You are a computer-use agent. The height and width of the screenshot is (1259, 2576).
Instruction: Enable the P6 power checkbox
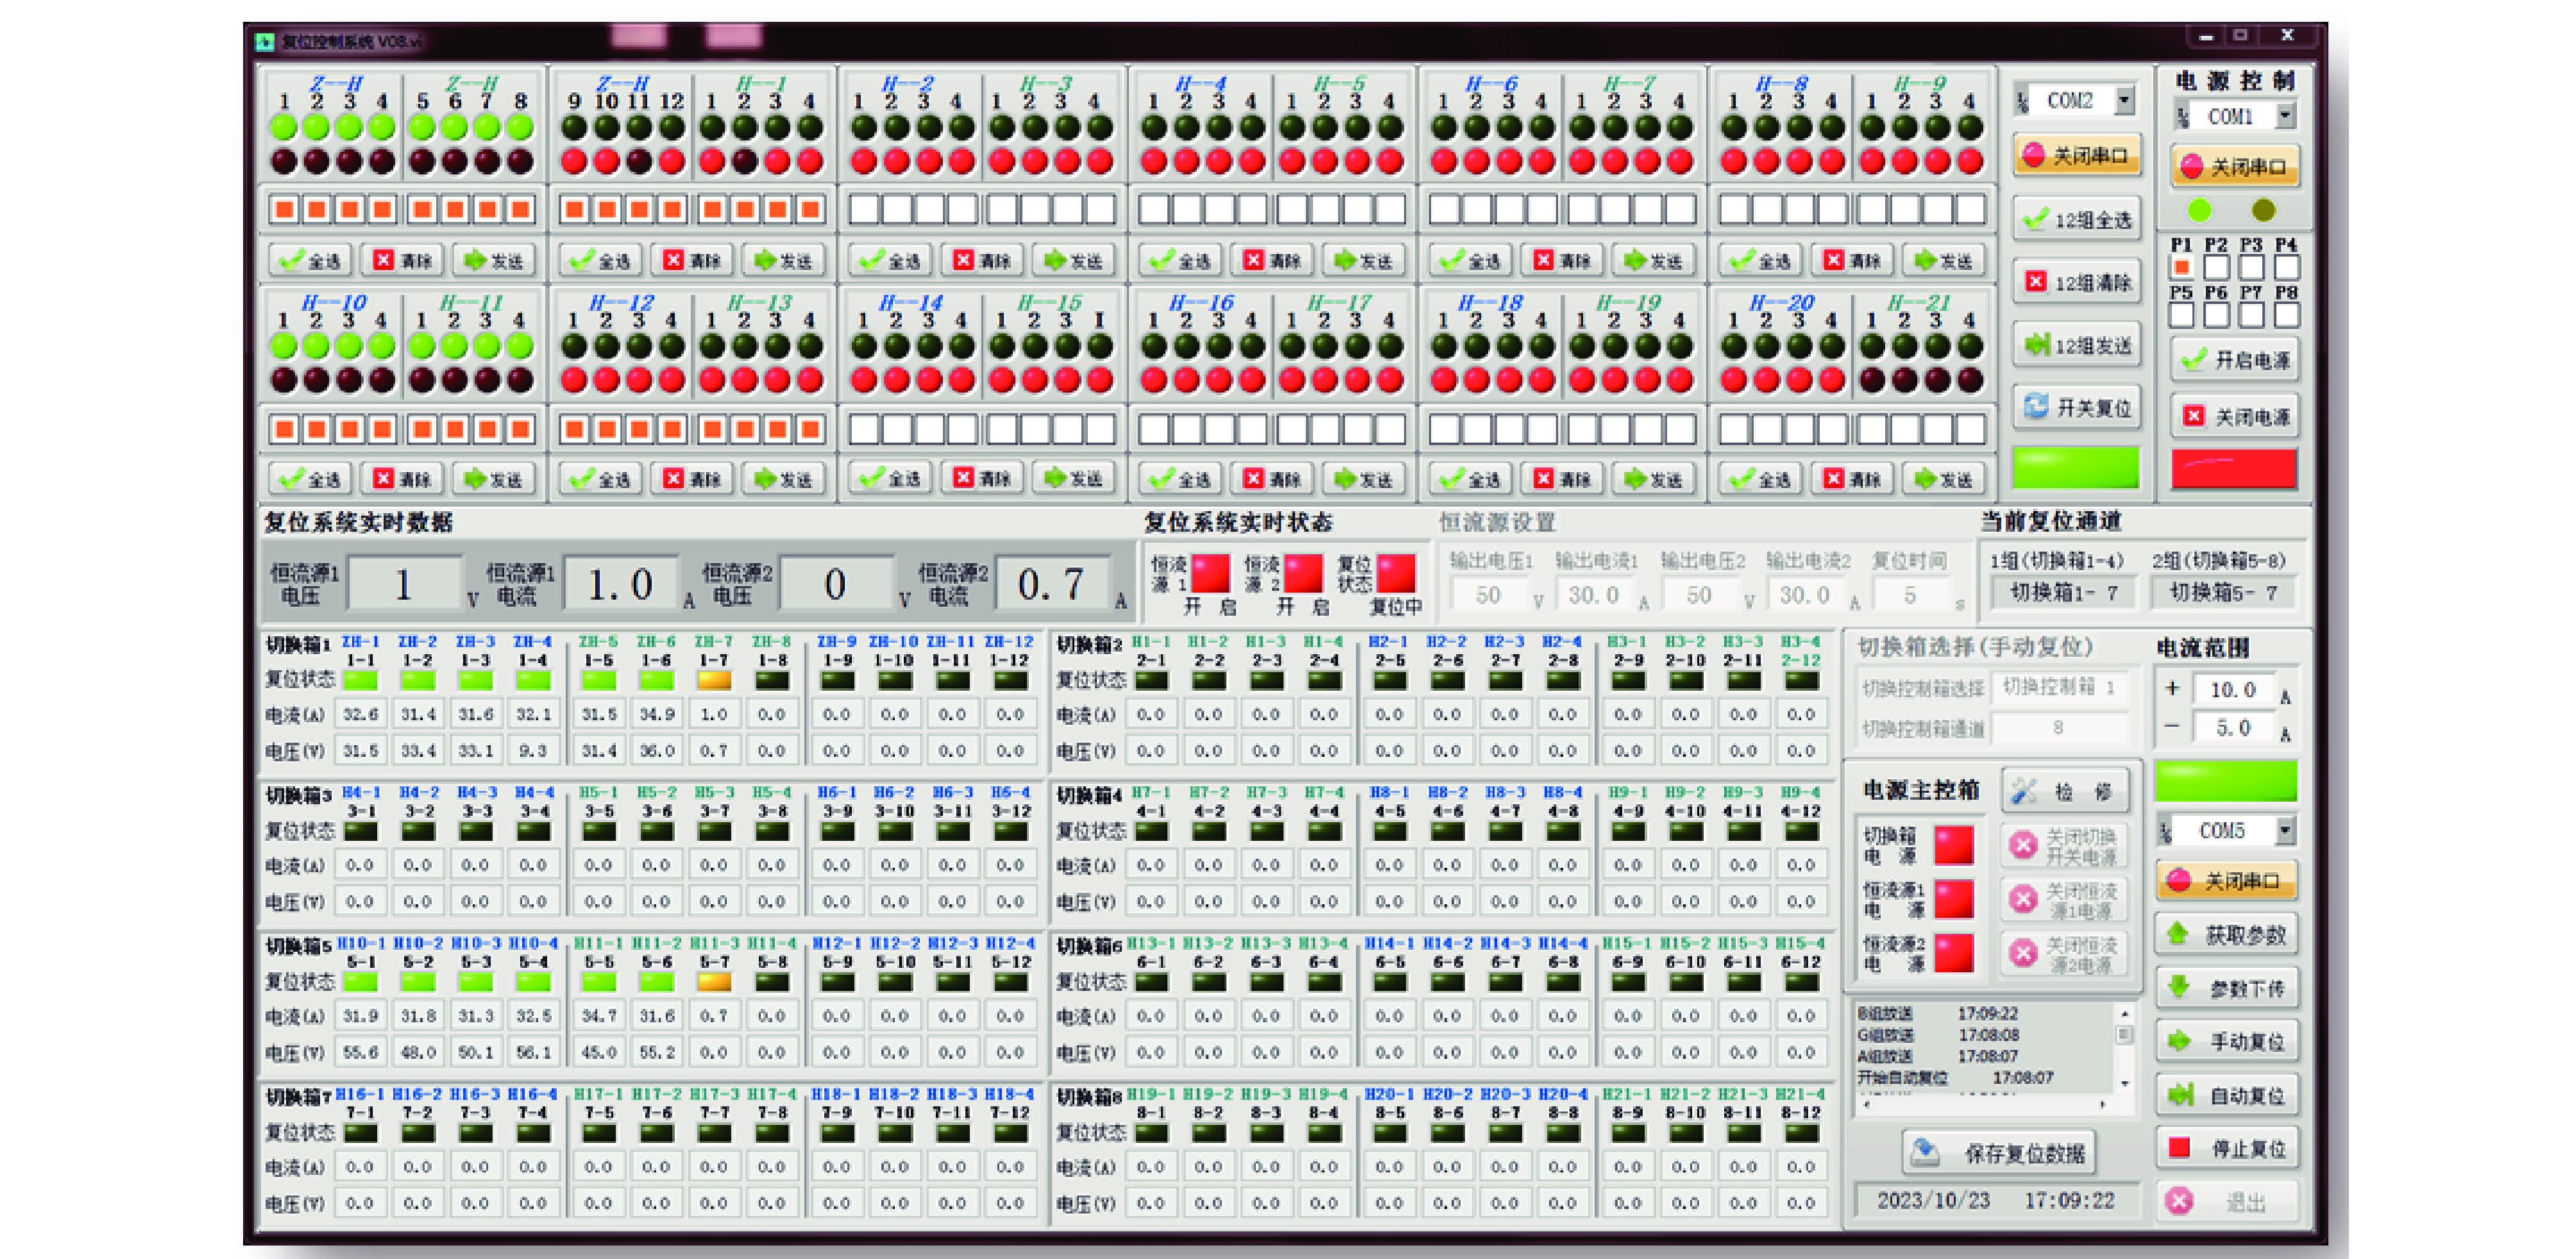(2216, 315)
